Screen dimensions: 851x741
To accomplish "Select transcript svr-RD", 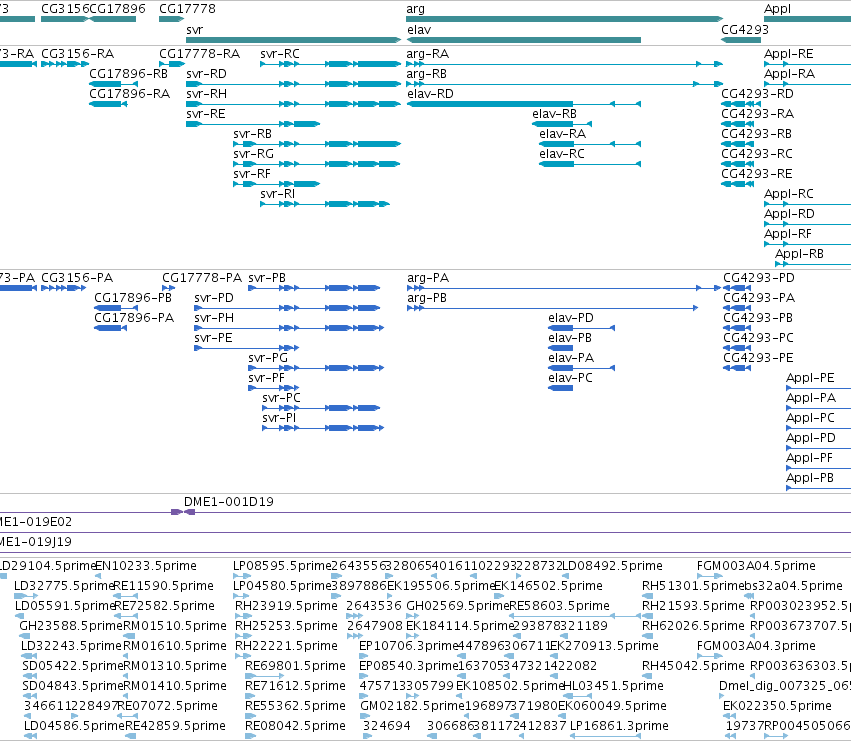I will tap(293, 84).
